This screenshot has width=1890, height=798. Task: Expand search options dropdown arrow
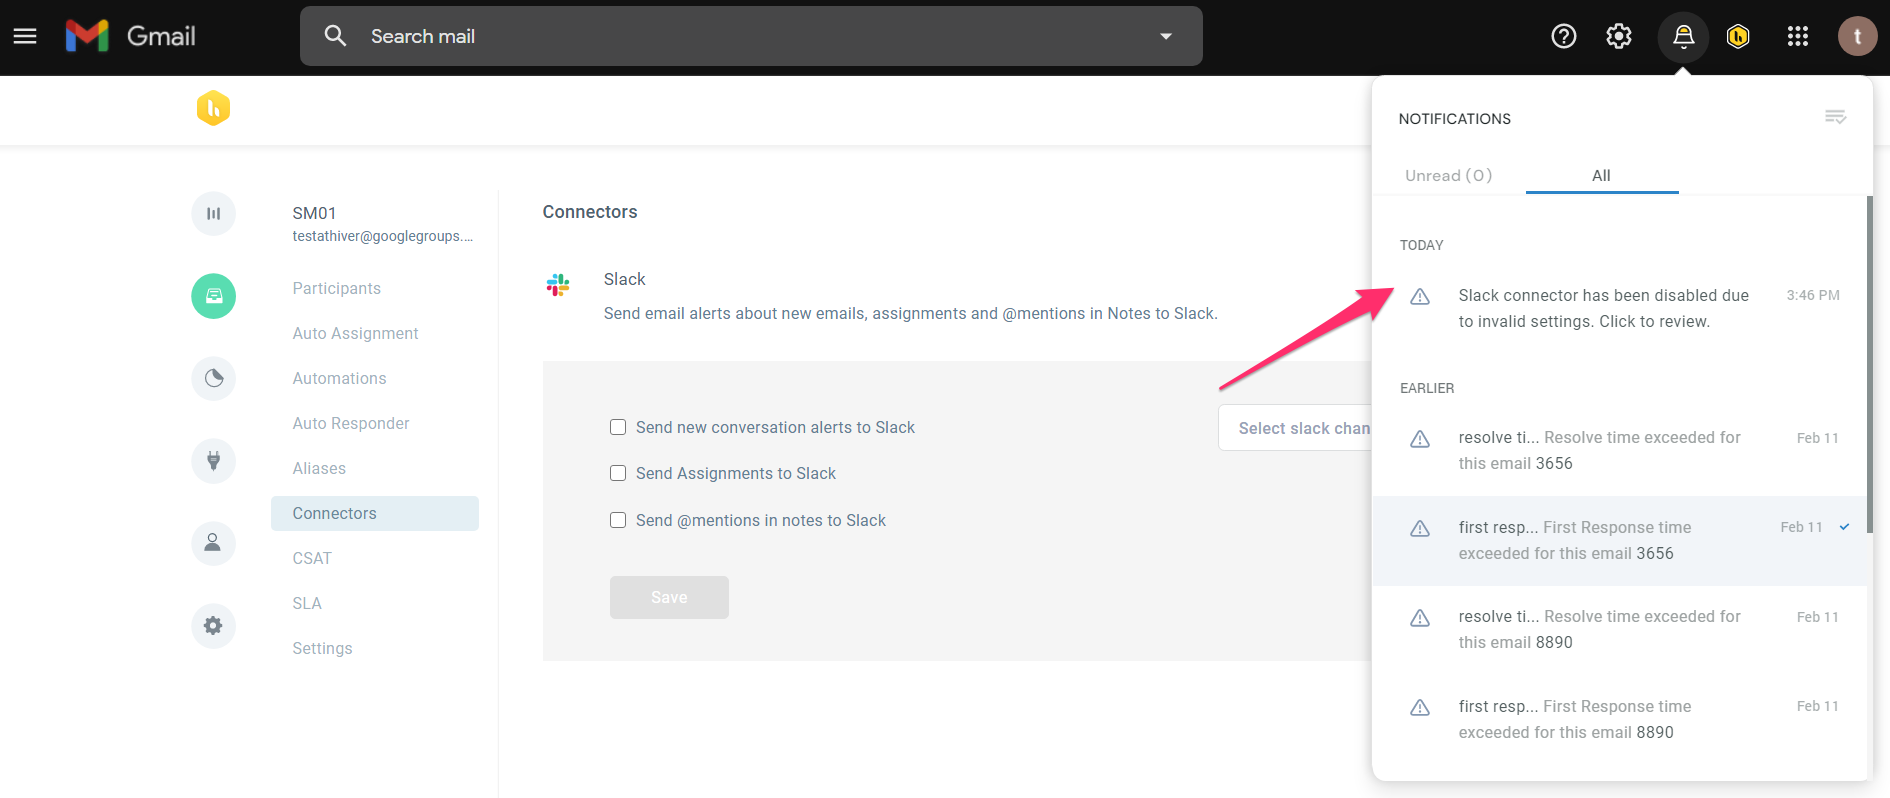[x=1166, y=36]
